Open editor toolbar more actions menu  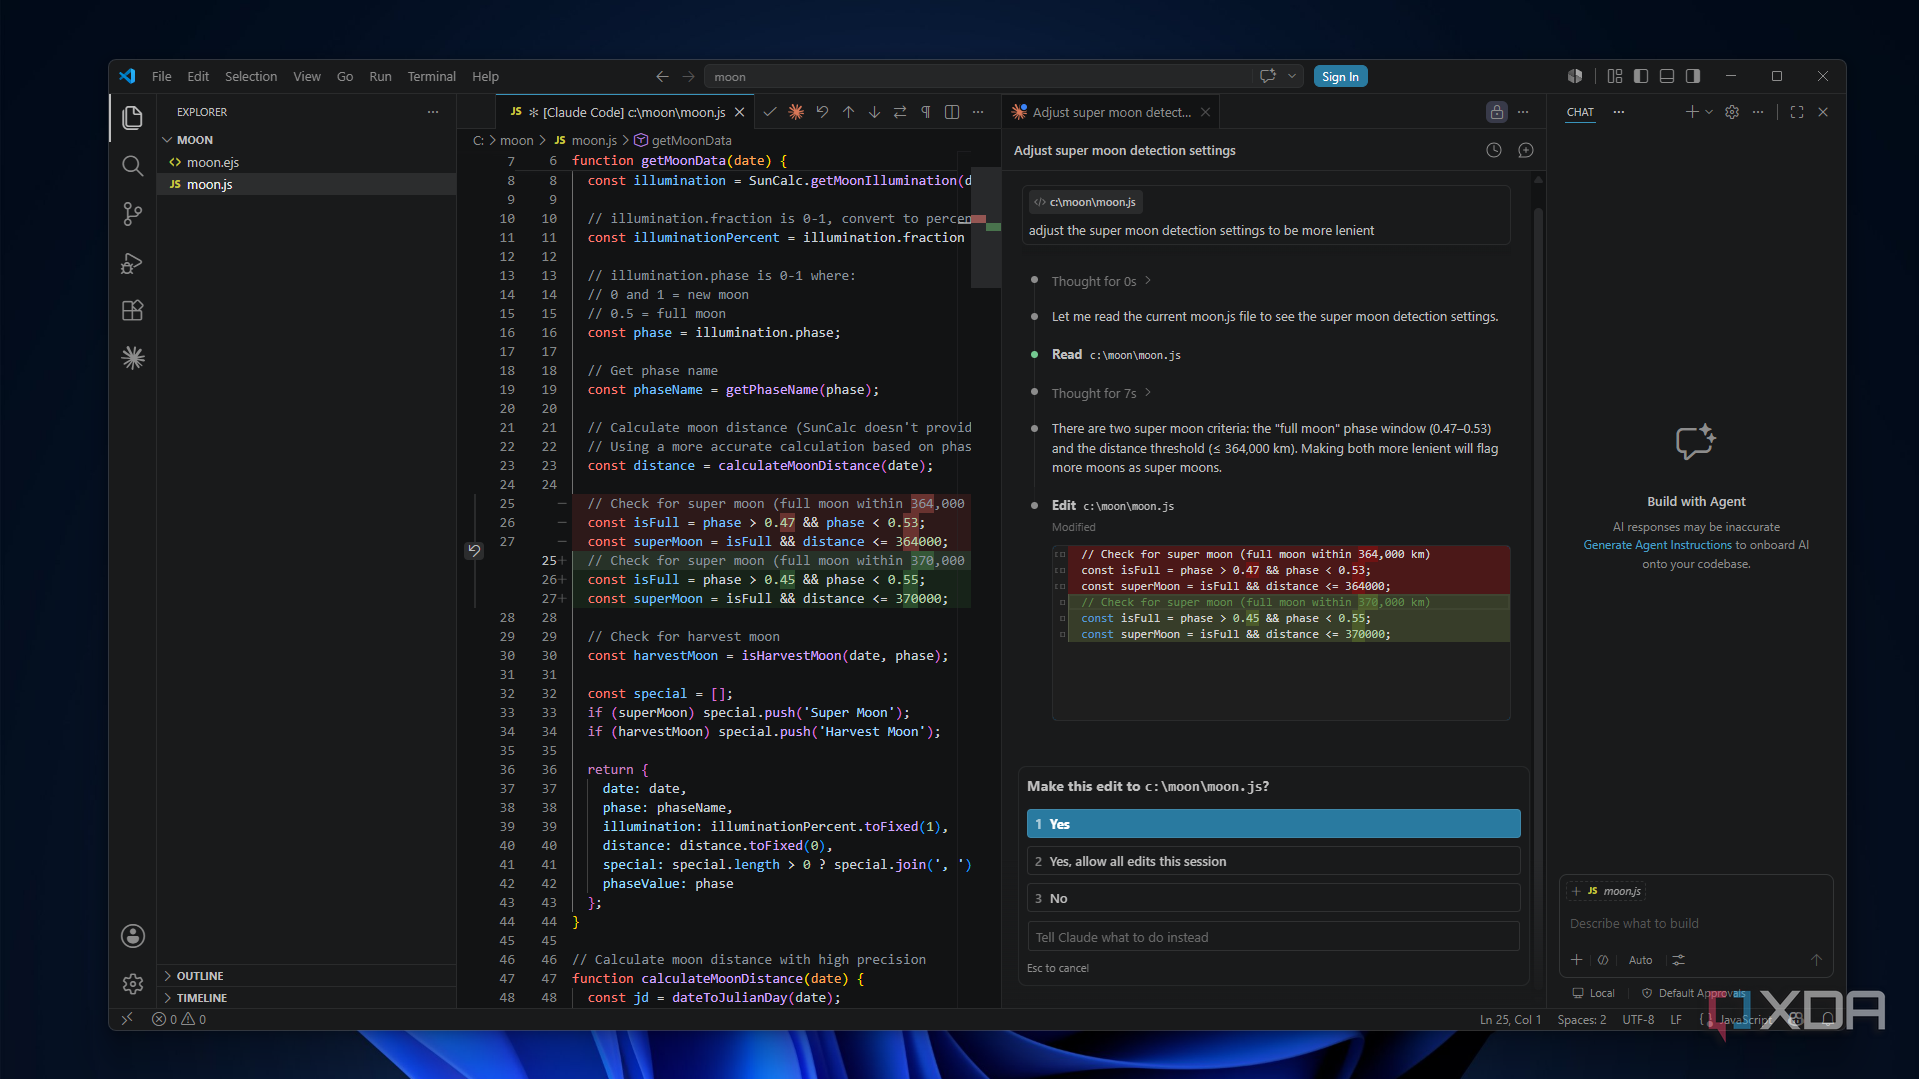pos(978,112)
